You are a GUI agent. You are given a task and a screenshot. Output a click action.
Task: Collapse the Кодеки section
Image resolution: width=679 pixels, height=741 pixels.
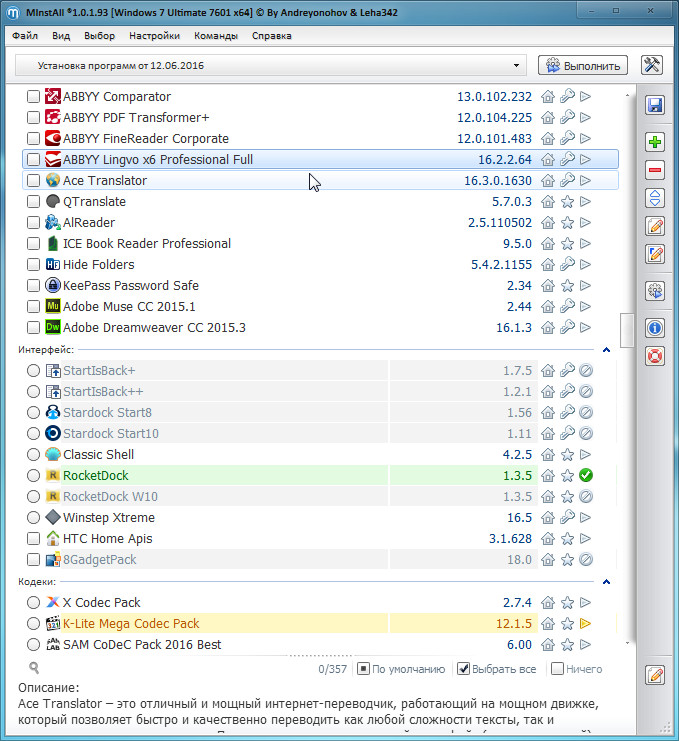pos(606,582)
